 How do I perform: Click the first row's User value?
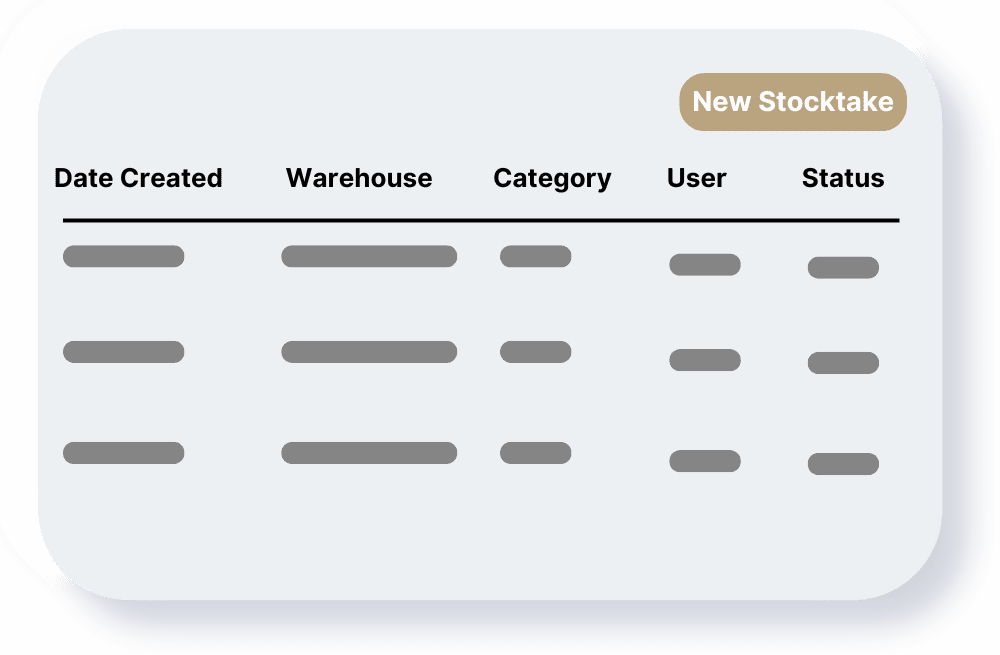[705, 265]
